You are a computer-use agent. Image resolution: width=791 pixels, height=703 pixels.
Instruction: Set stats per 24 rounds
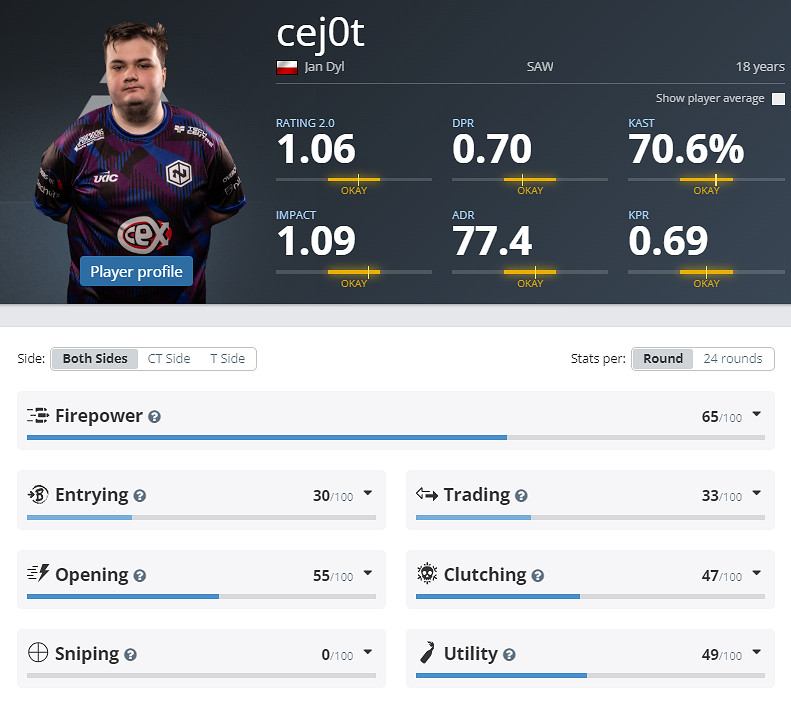pyautogui.click(x=732, y=359)
